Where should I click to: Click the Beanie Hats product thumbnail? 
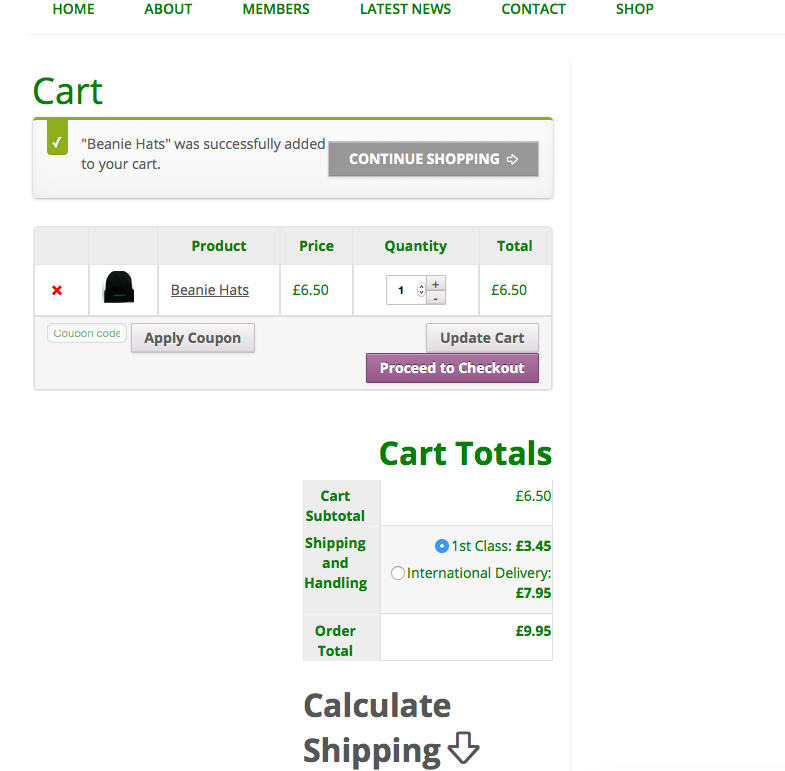tap(118, 289)
